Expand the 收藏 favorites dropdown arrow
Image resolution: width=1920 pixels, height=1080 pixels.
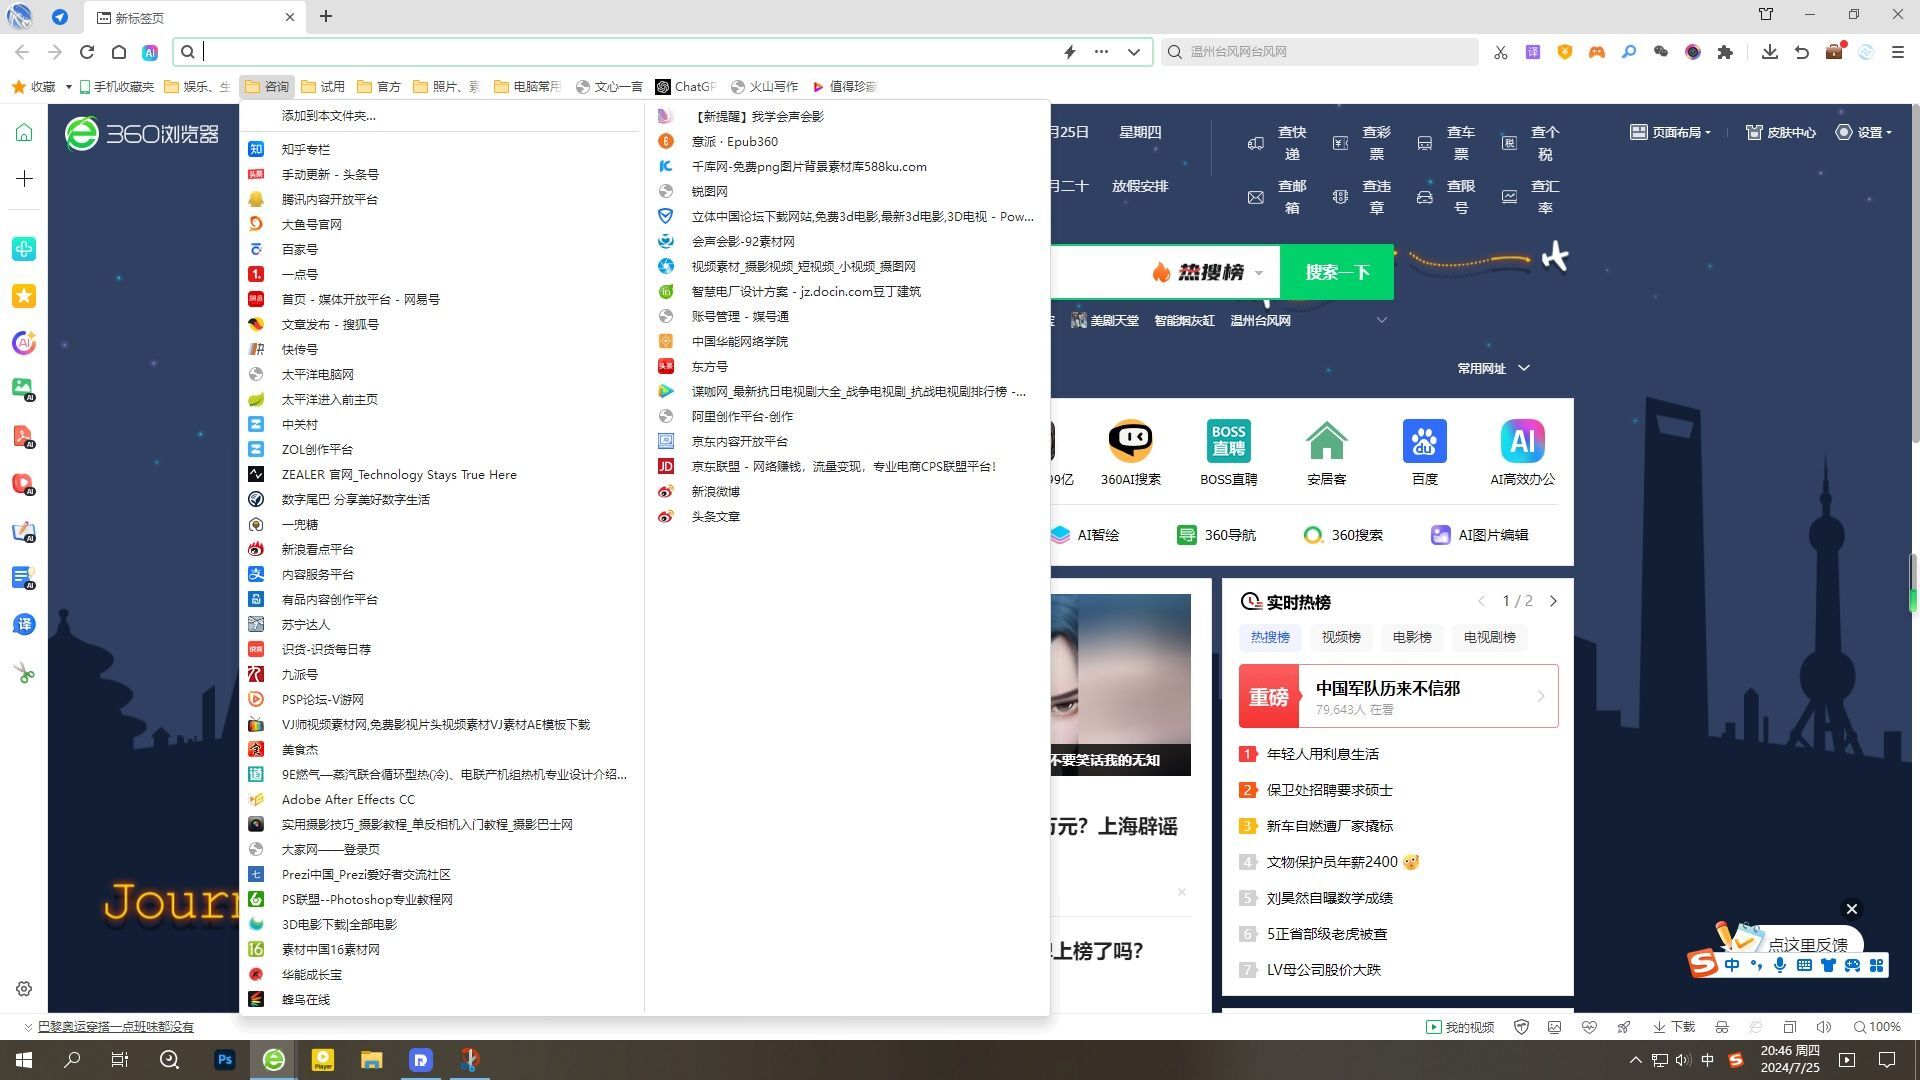[x=68, y=87]
